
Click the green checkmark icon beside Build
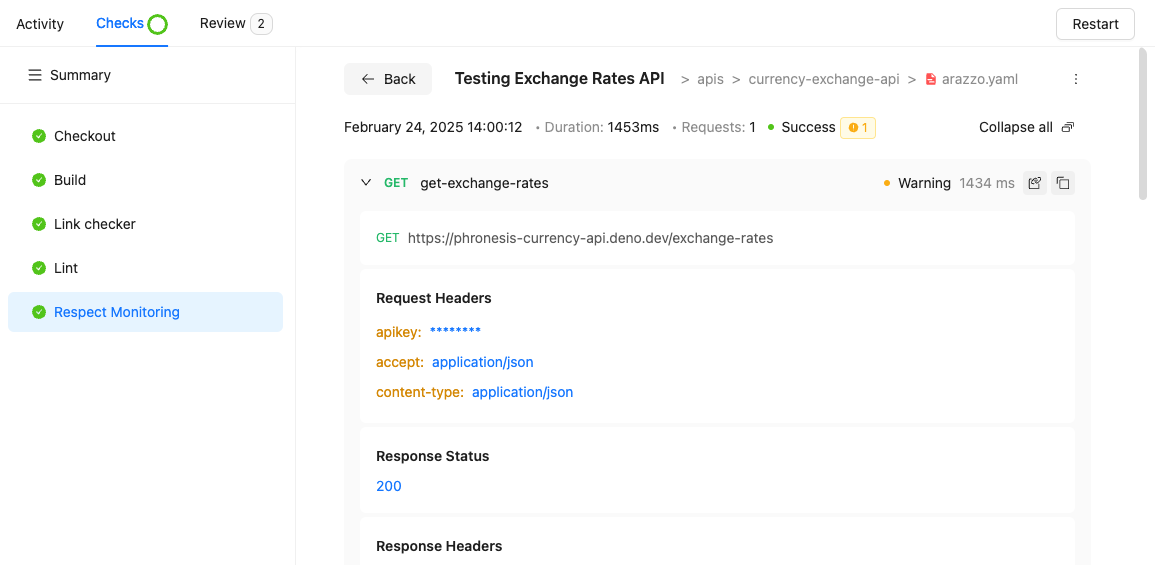[39, 180]
